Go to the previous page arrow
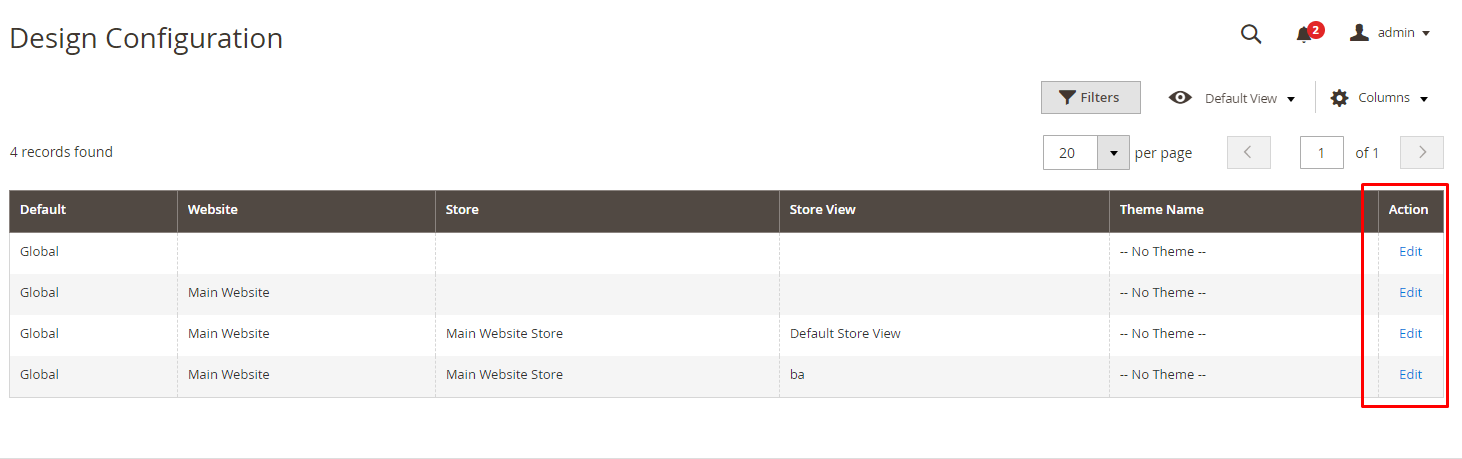This screenshot has width=1462, height=459. coord(1248,153)
